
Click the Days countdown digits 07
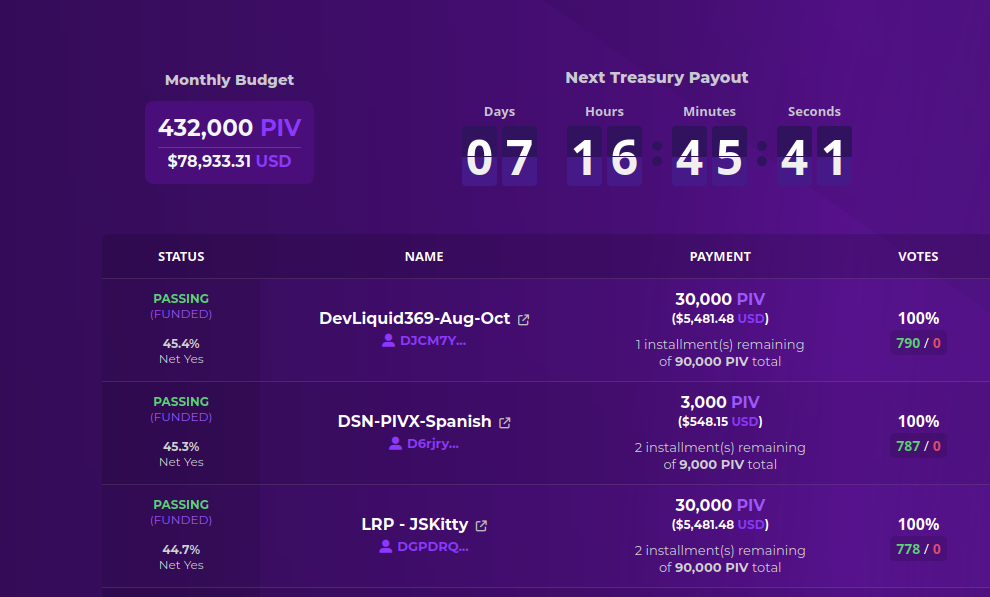(x=499, y=156)
